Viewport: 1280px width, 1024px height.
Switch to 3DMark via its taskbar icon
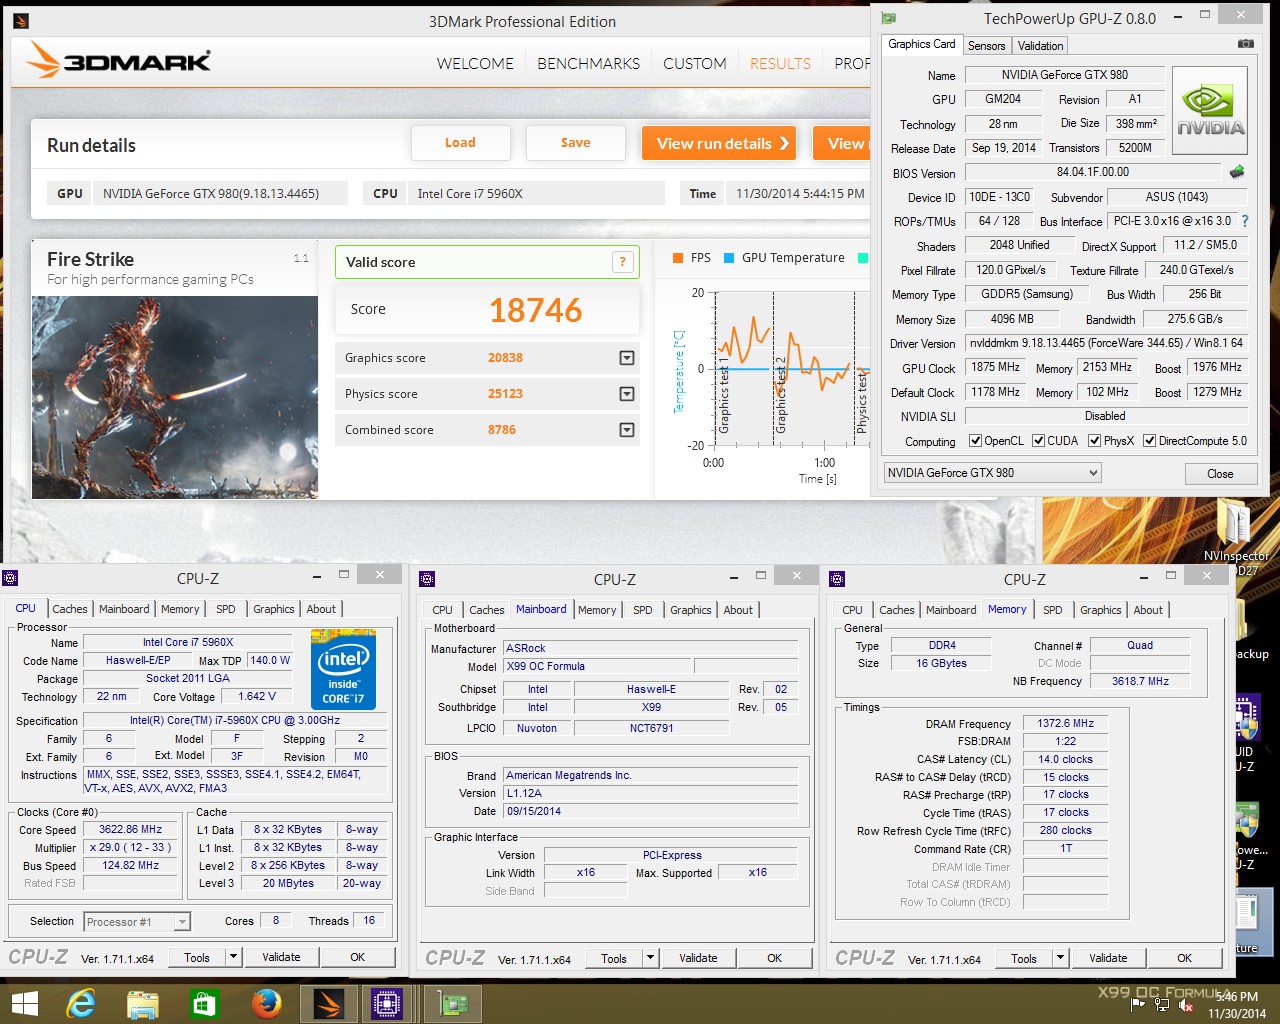point(328,1003)
